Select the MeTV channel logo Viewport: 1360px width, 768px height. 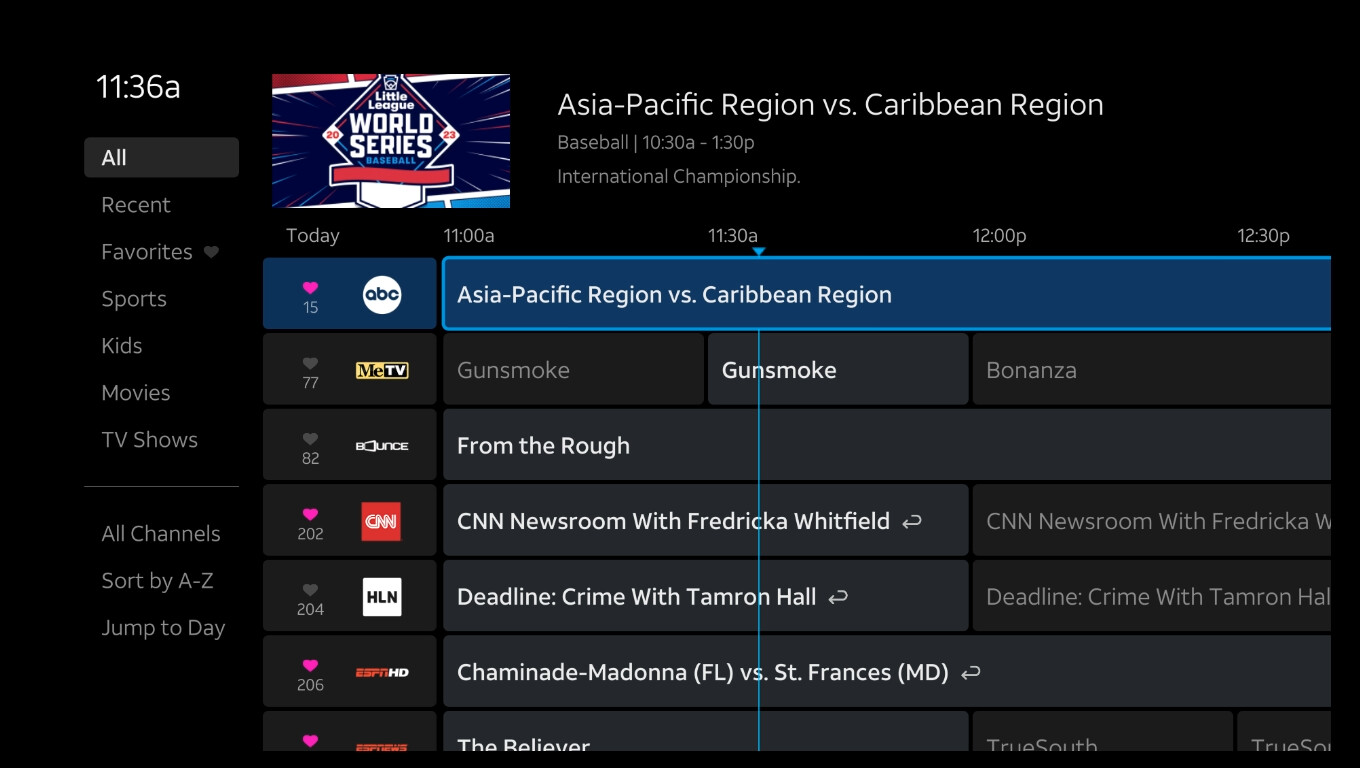click(381, 371)
